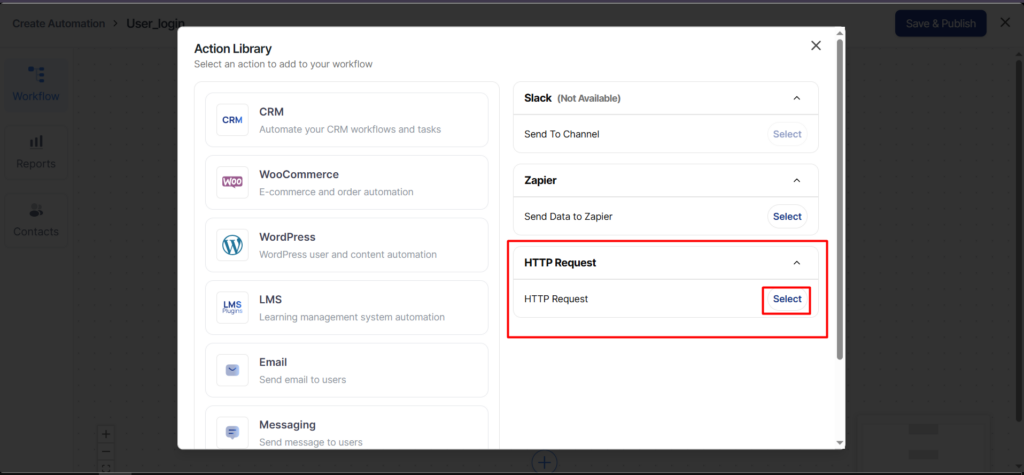The image size is (1024, 475).
Task: Select the HTTP Request action
Action: tap(787, 299)
